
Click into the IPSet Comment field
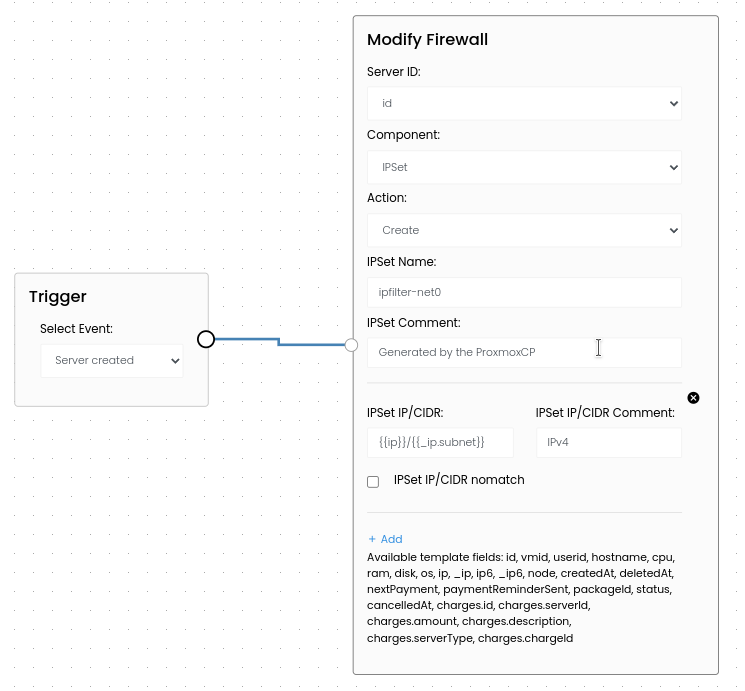tap(524, 352)
